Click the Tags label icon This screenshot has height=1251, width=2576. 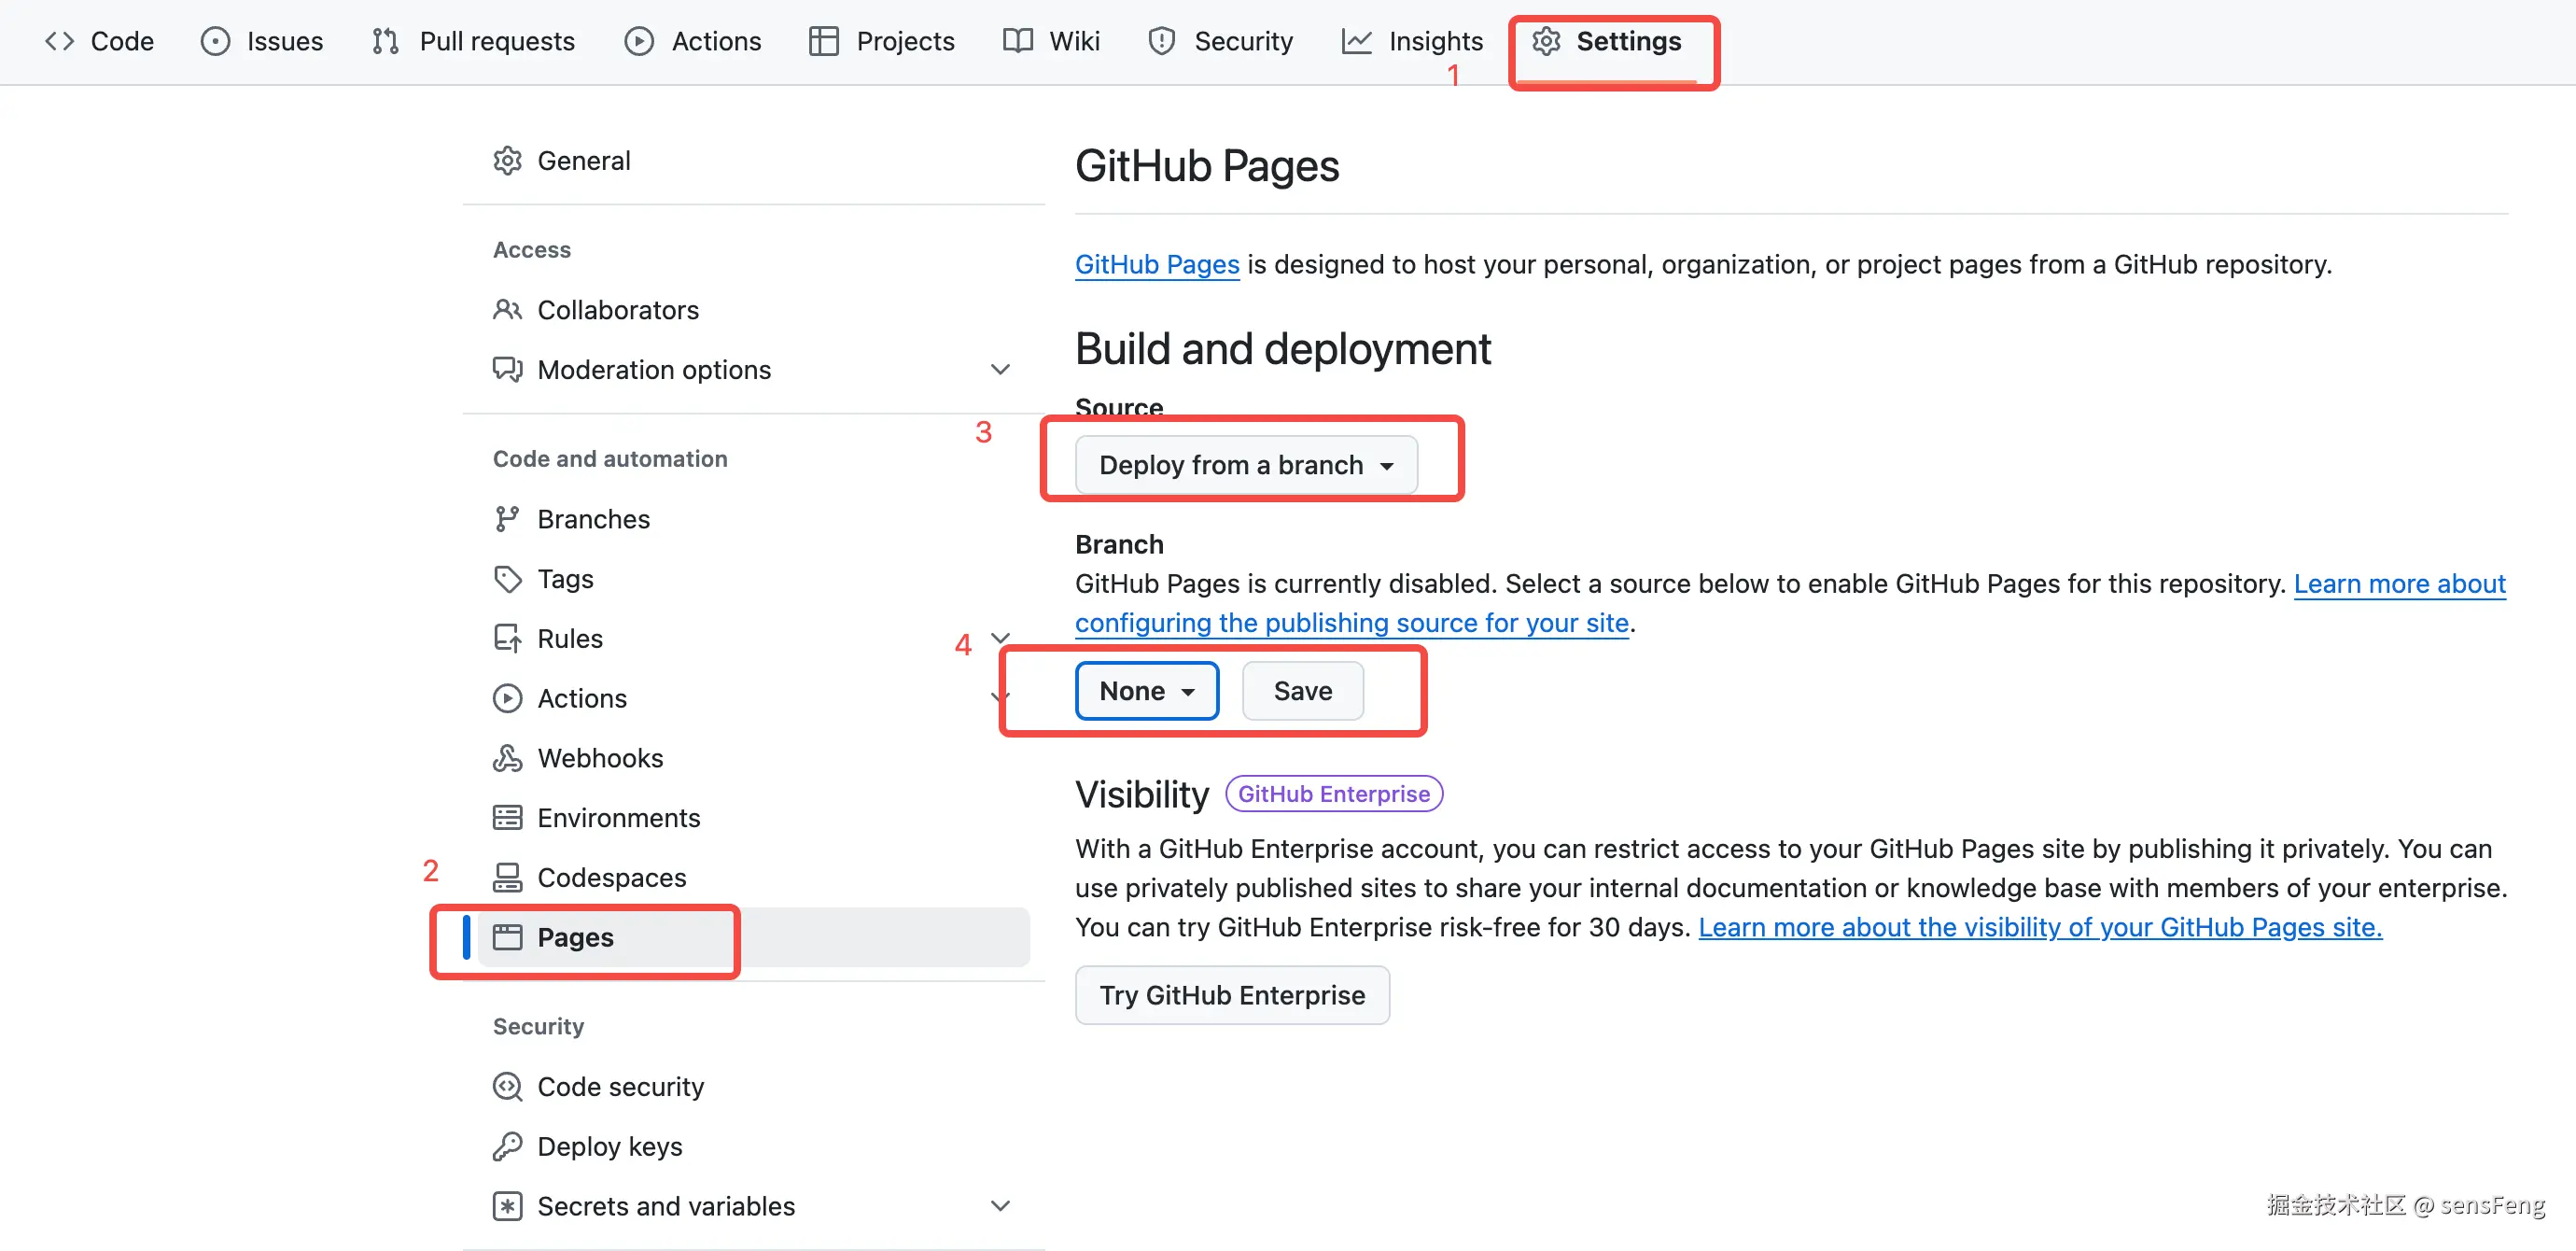(x=507, y=579)
